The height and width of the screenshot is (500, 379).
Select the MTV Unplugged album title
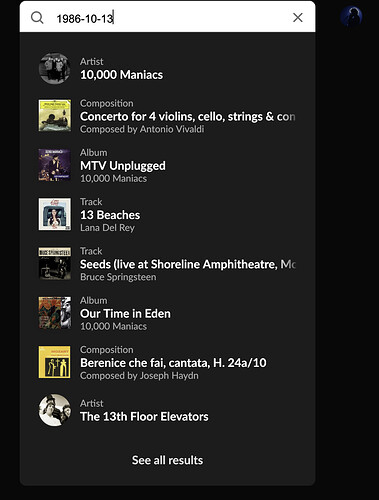click(123, 166)
